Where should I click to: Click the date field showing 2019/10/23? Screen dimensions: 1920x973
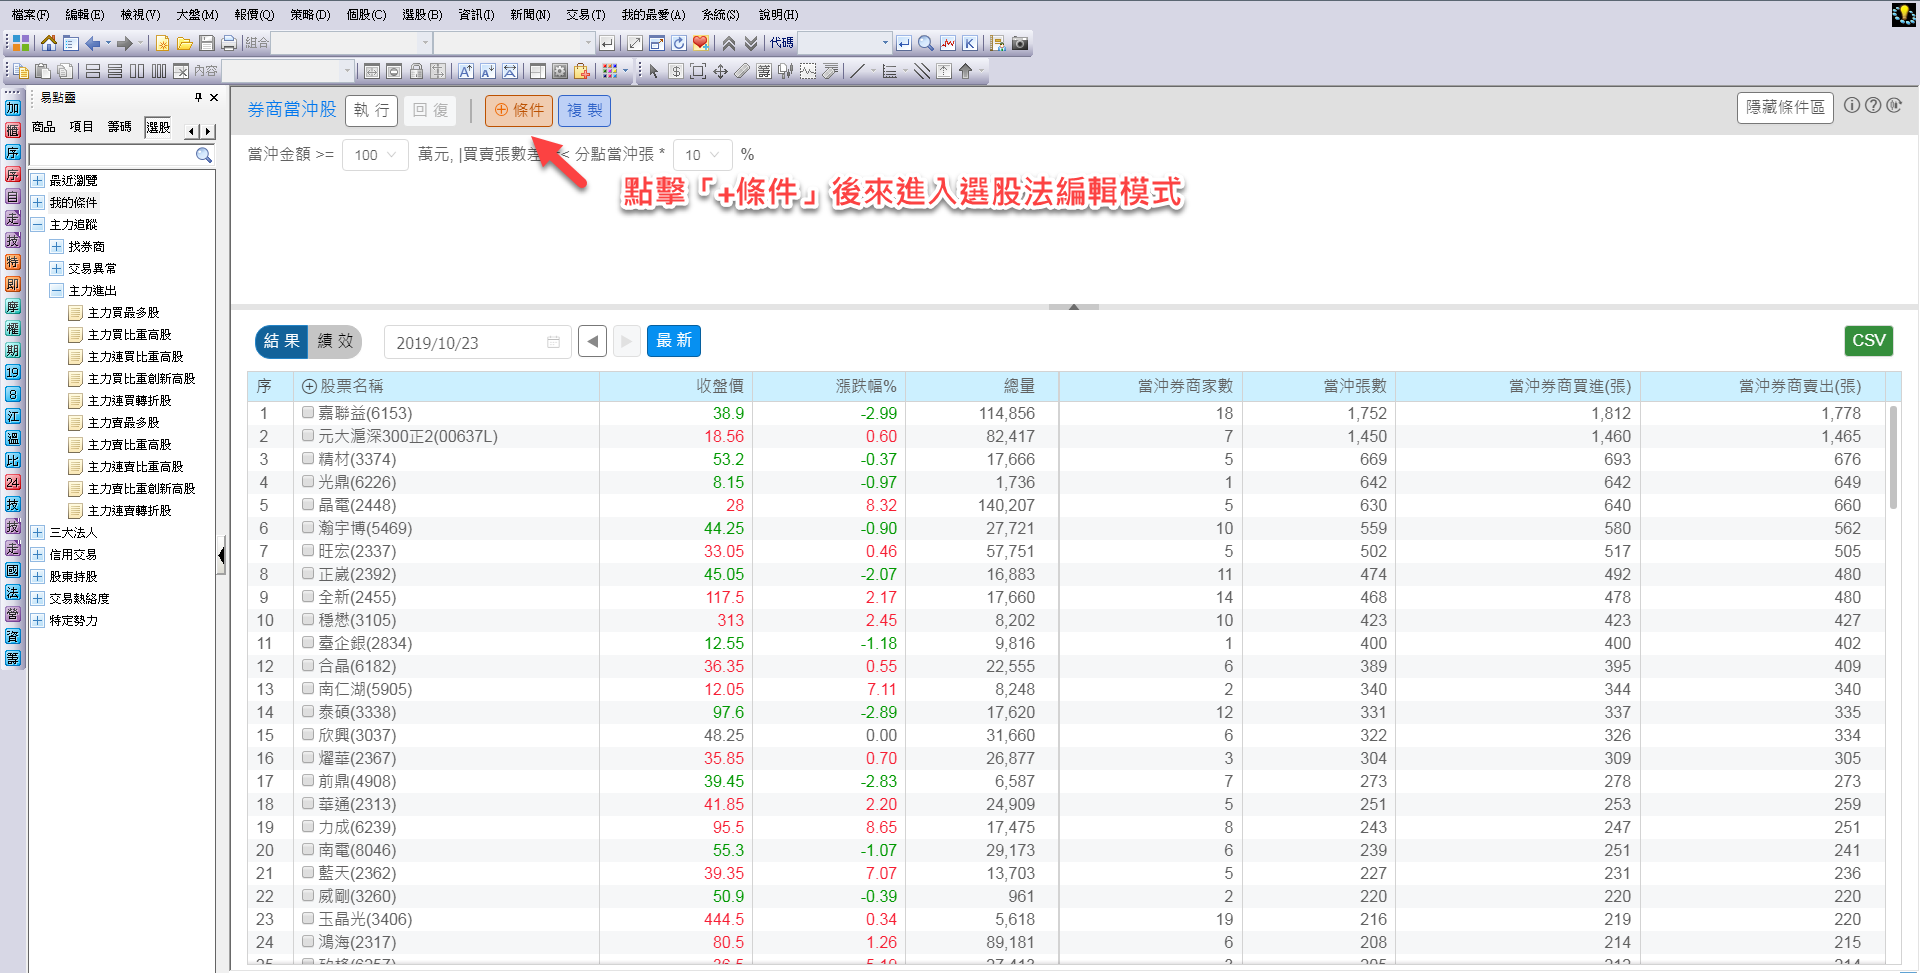tap(477, 342)
